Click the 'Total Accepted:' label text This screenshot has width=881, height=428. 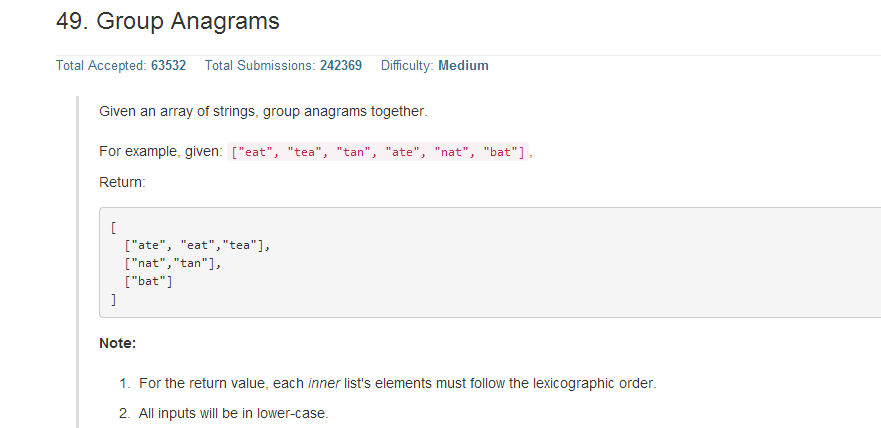pos(101,66)
